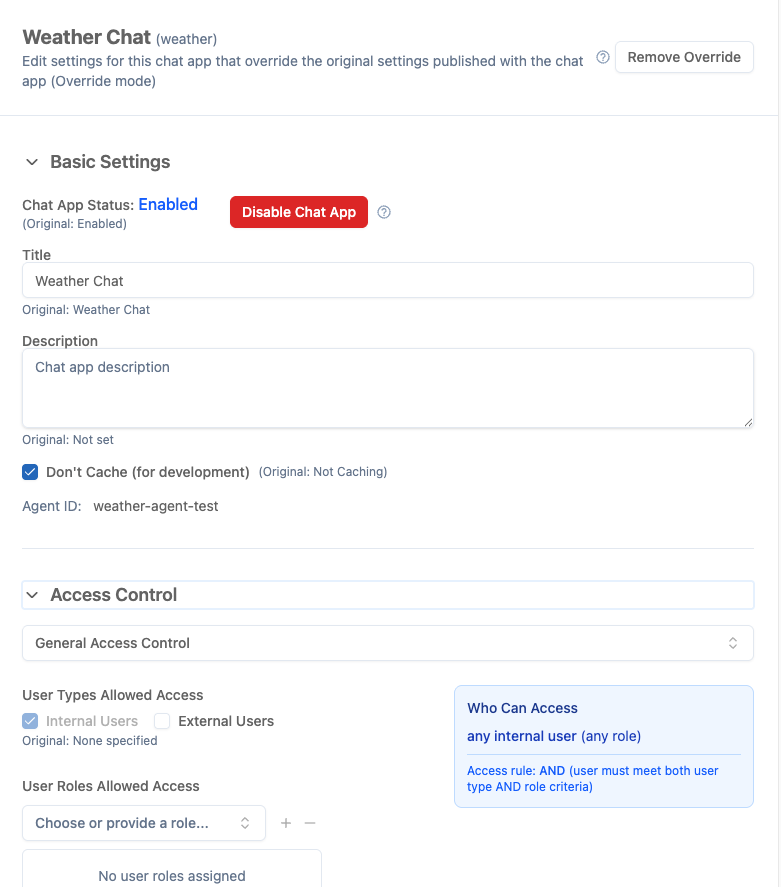Enable the External Users checkbox

(x=162, y=720)
